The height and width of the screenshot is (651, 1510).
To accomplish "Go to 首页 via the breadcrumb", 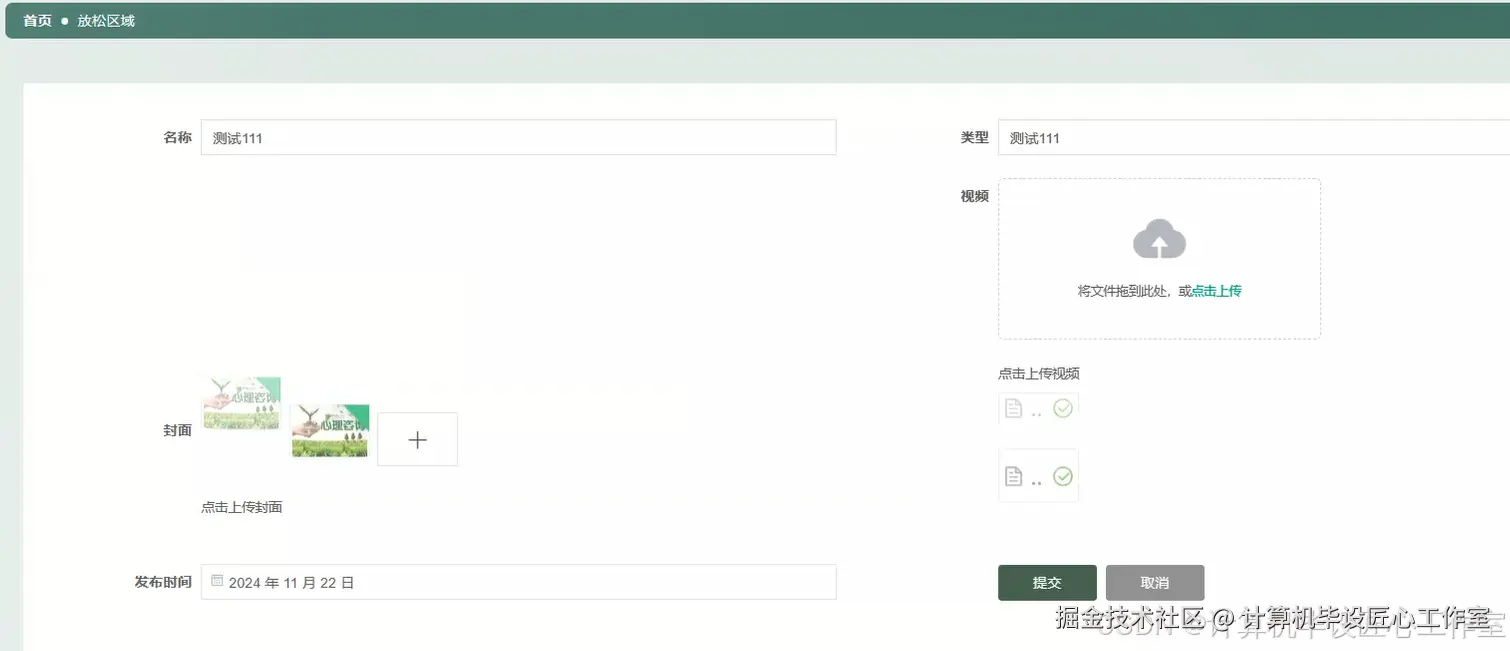I will (36, 20).
